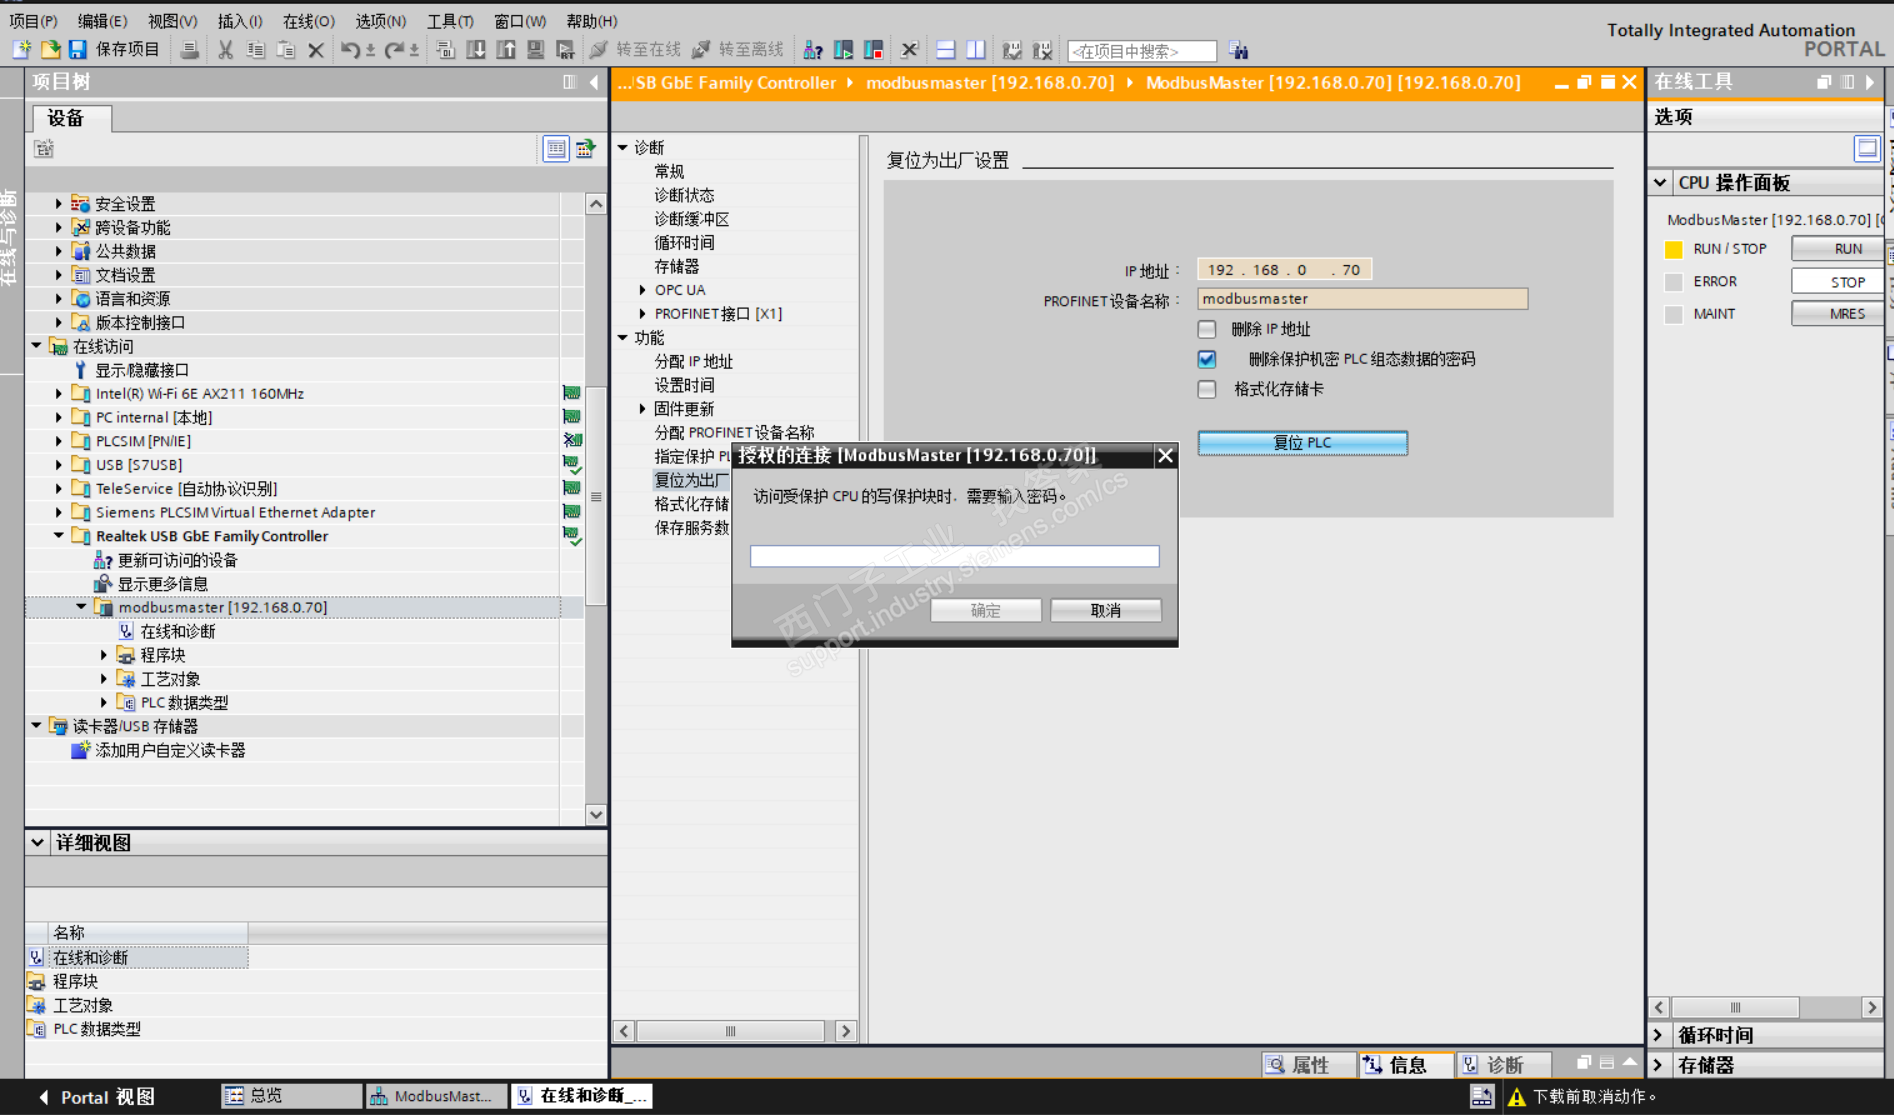Click the open project toolbar icon

[x=50, y=50]
